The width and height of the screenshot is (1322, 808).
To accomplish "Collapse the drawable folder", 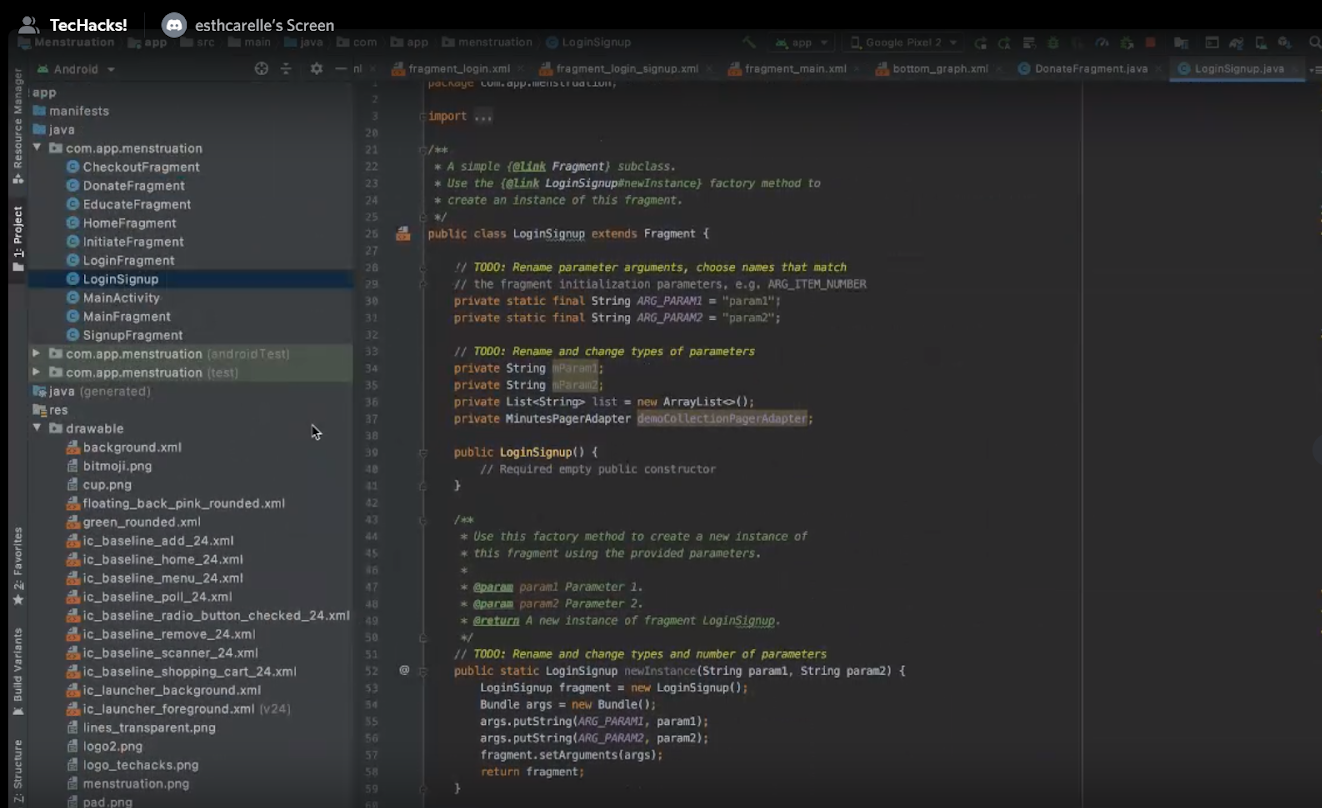I will point(37,428).
